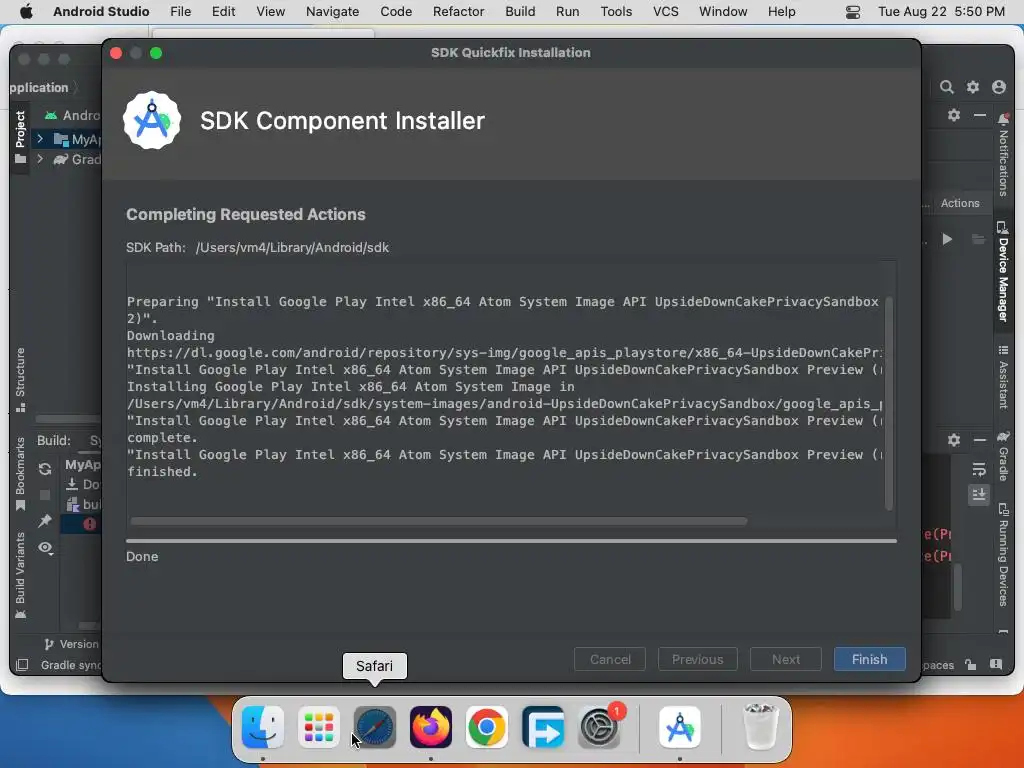The image size is (1024, 768).
Task: Open the Refactor menu
Action: [458, 11]
